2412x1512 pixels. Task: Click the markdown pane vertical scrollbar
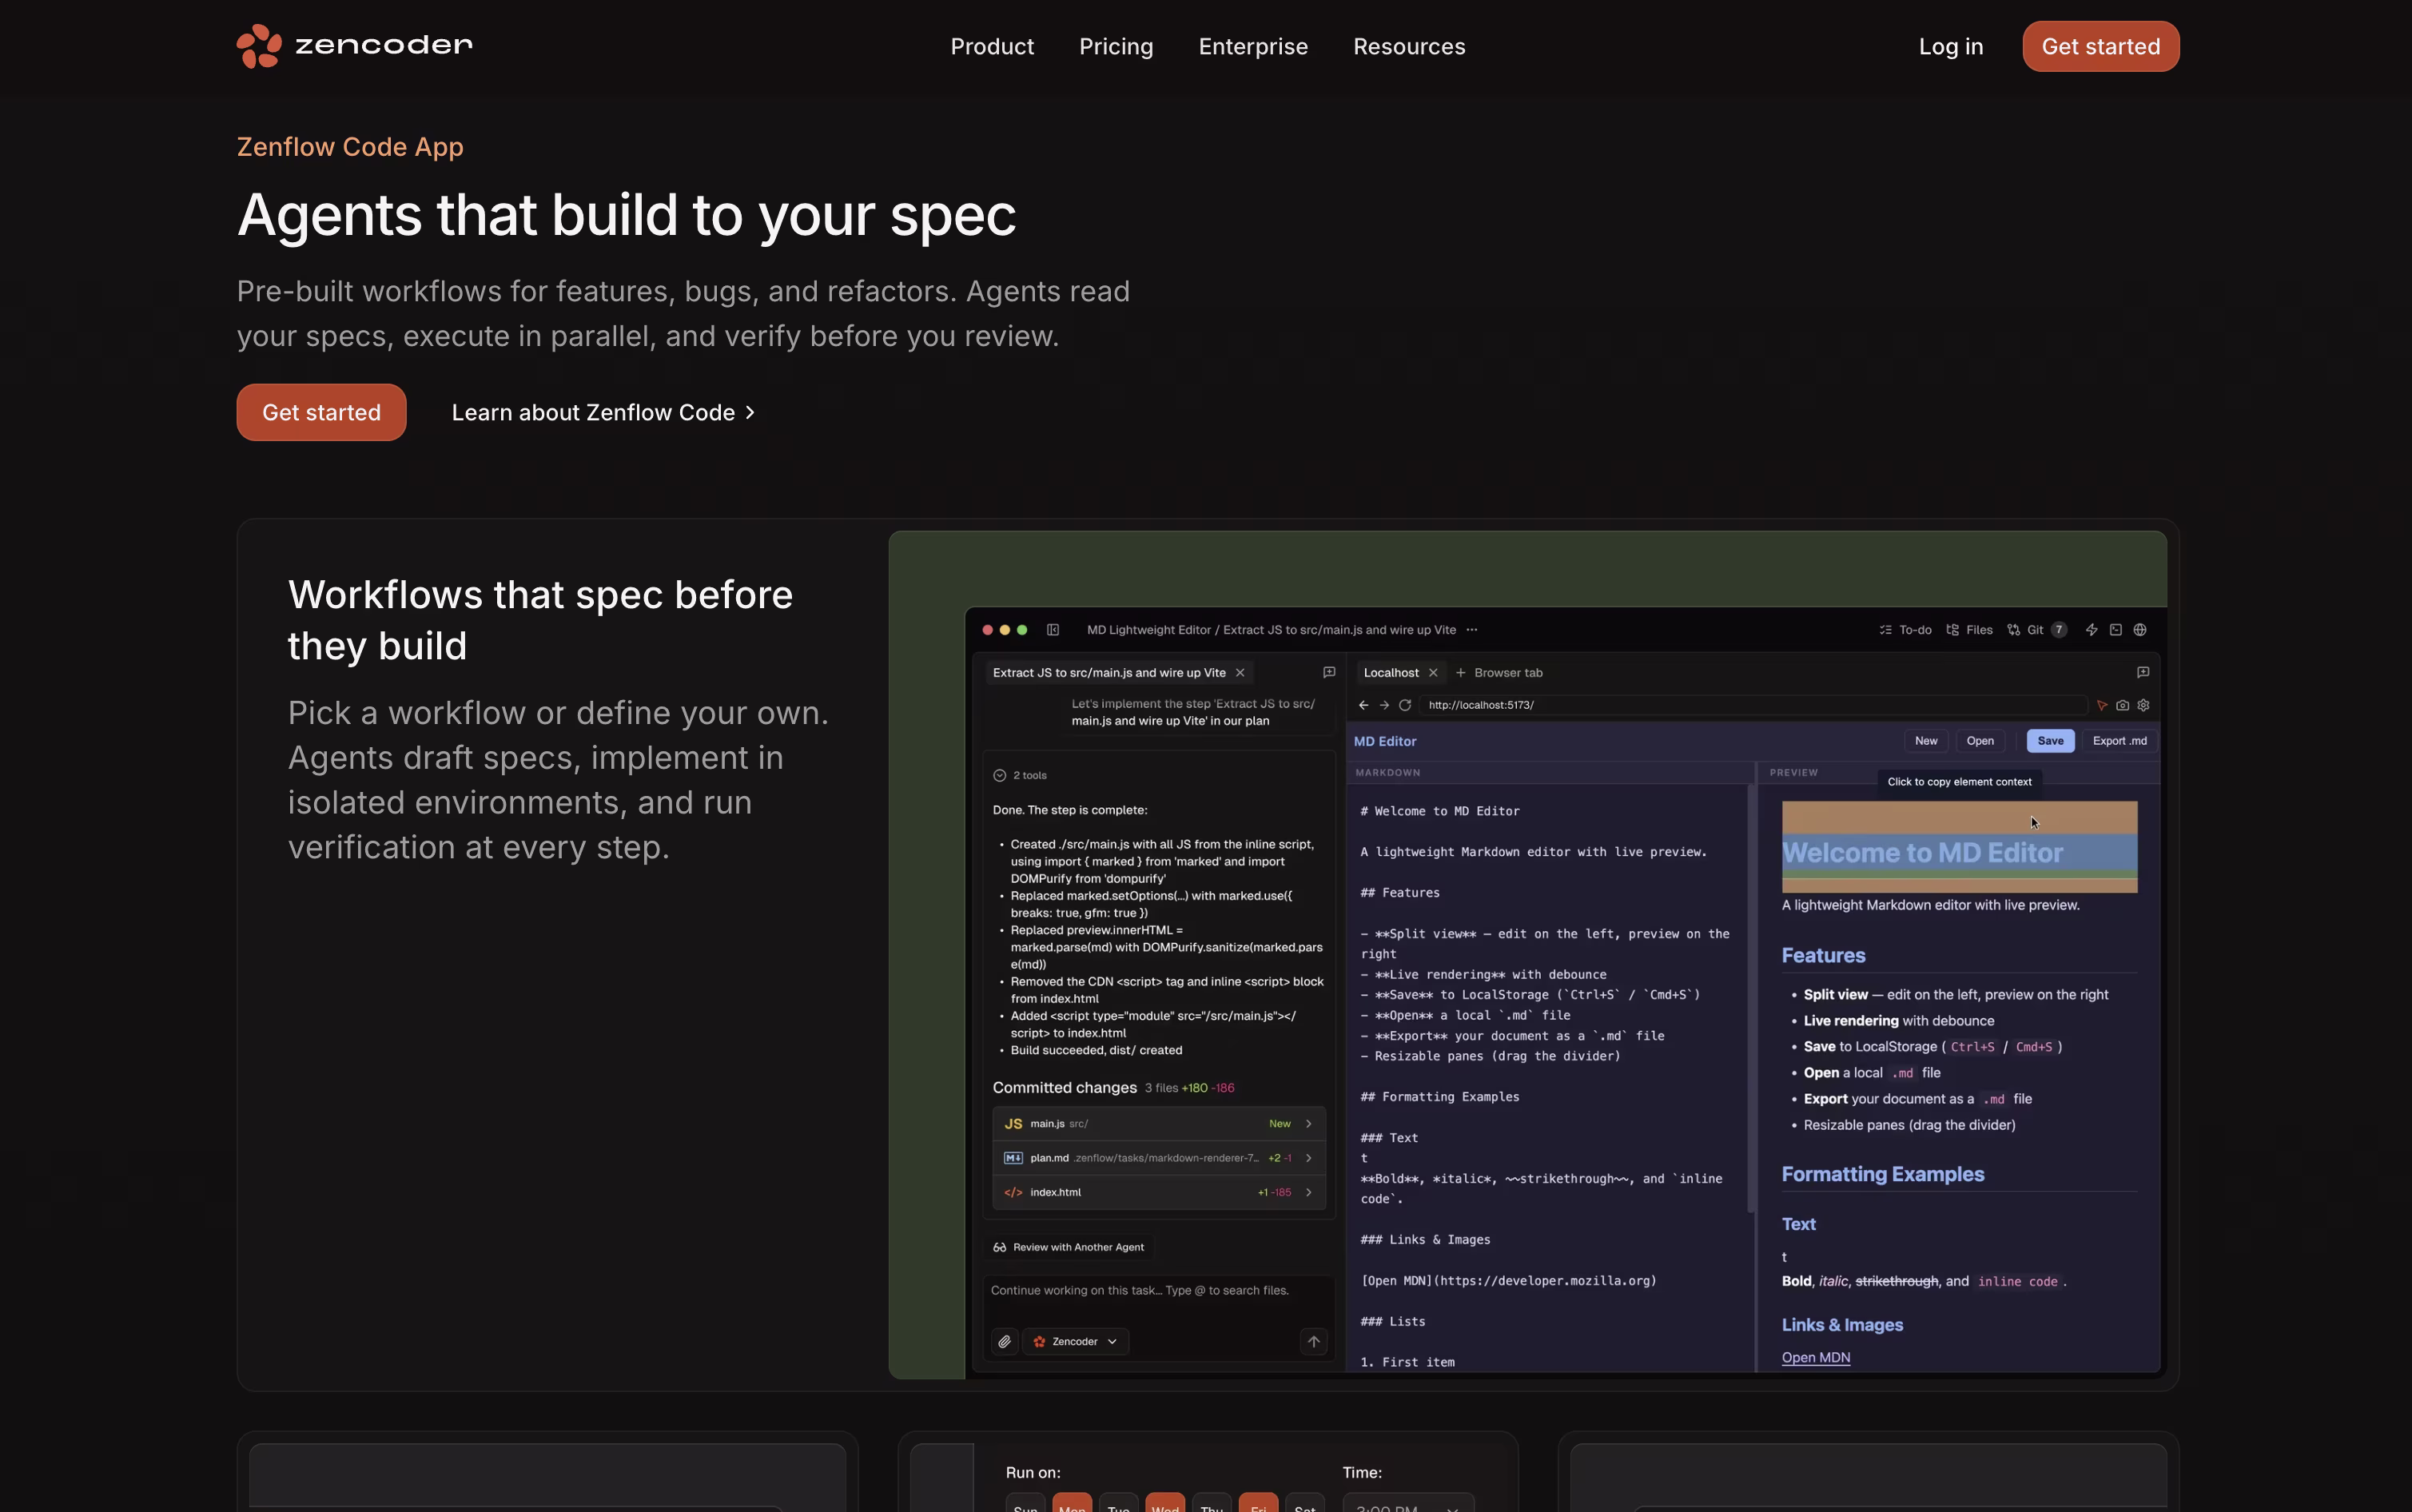click(x=1750, y=1000)
